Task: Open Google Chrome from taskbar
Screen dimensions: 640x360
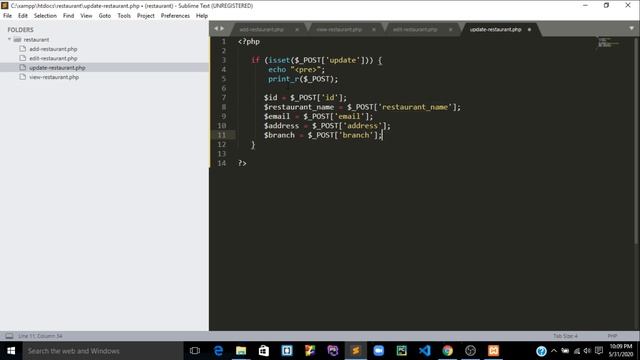Action: (447, 351)
